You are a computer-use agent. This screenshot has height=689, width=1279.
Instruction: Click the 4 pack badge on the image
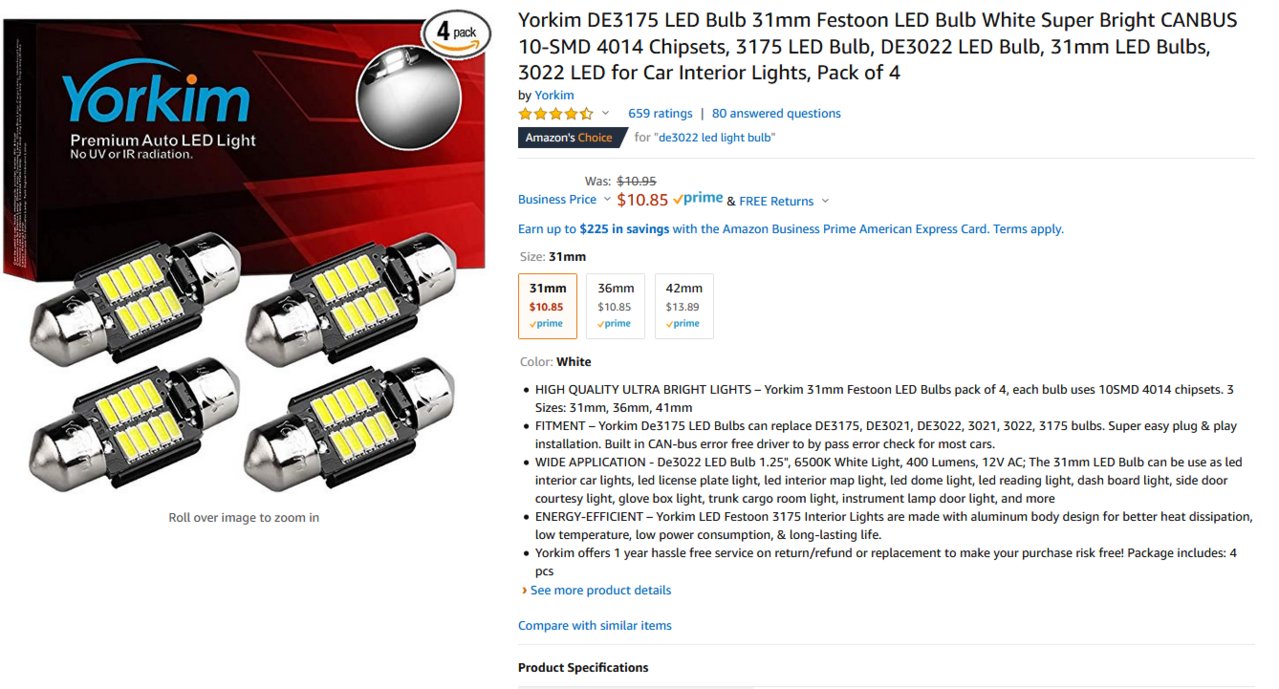pos(458,33)
